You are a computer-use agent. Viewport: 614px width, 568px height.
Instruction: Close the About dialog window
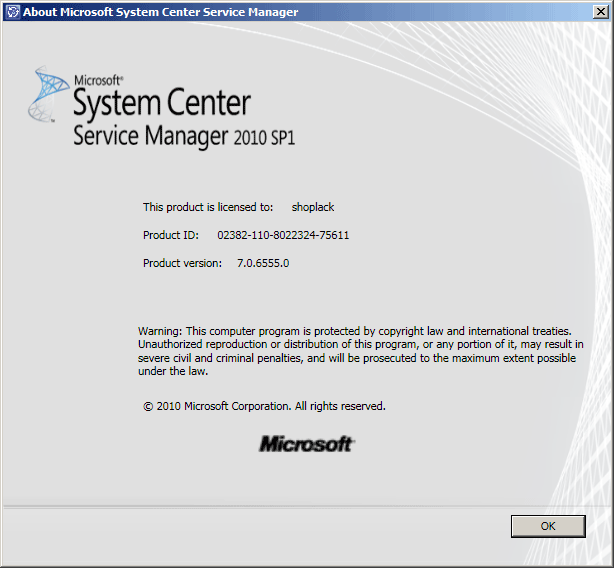pos(601,12)
